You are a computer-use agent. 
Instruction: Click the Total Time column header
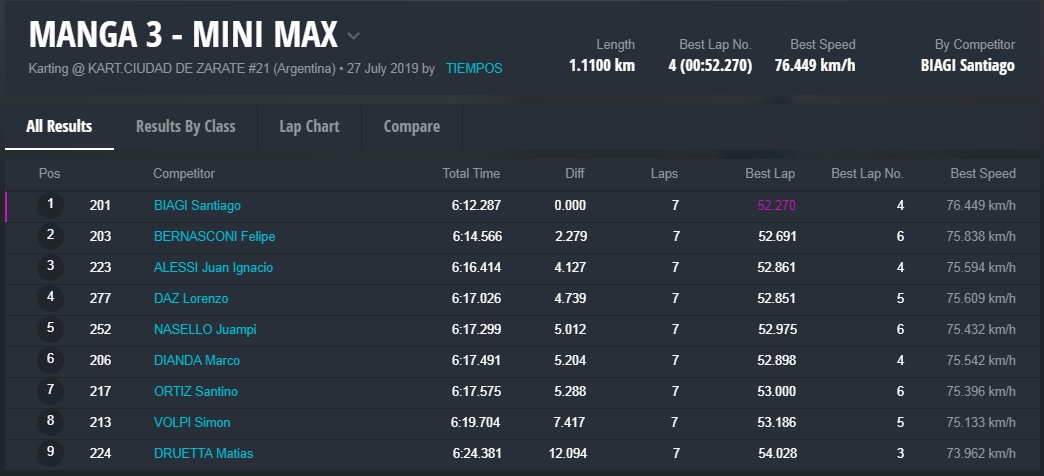pyautogui.click(x=471, y=174)
